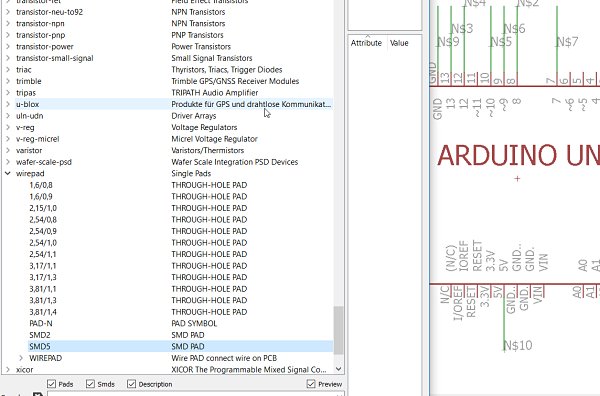Select the 3,81/1,4 through-hole pad

tap(181, 312)
